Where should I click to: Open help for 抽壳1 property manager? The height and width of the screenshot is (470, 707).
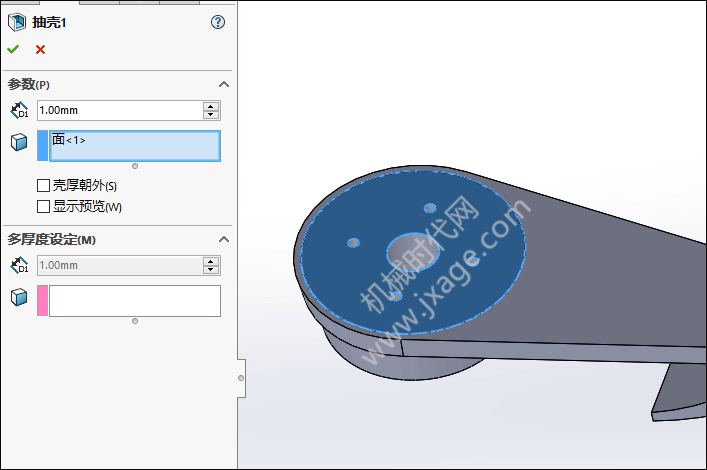coord(218,22)
